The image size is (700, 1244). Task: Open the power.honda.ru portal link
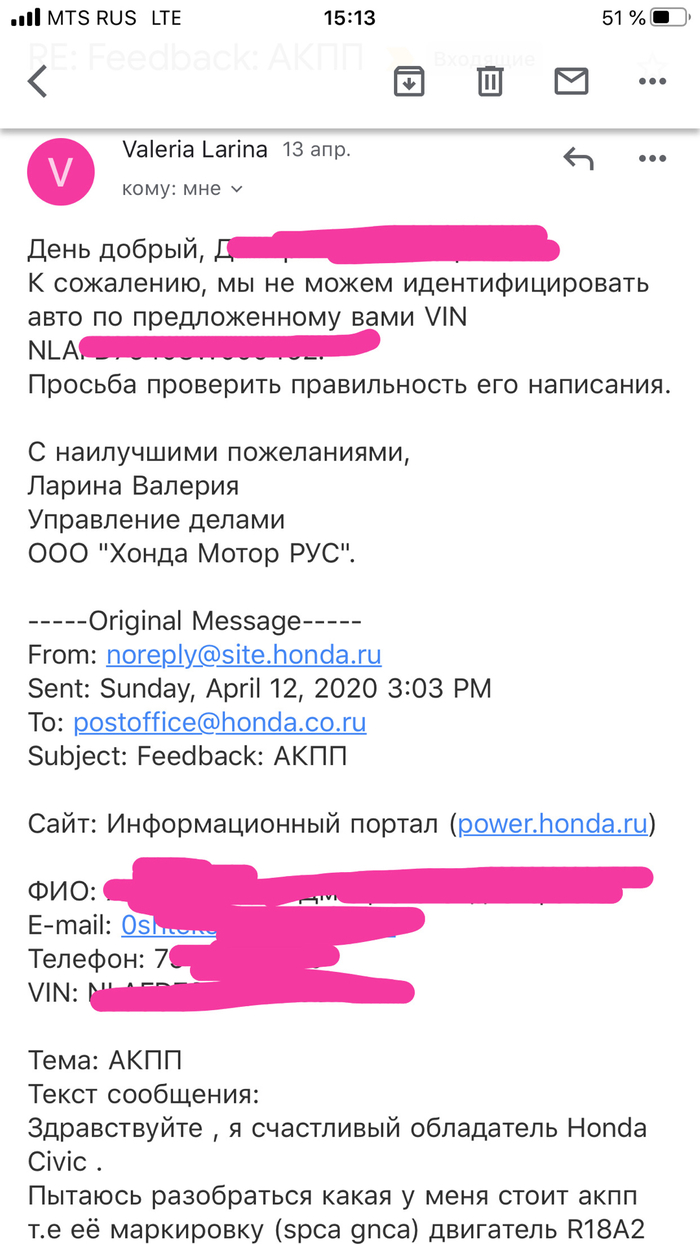[x=553, y=824]
